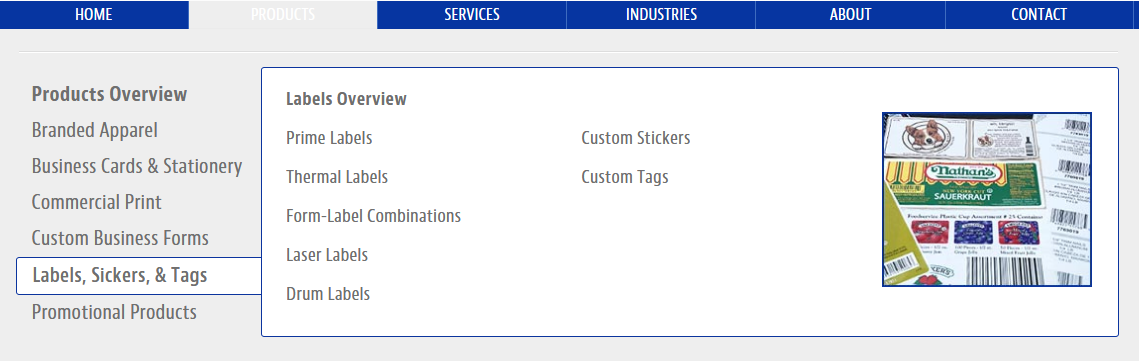The height and width of the screenshot is (361, 1139).
Task: Choose Commercial Print category
Action: pos(97,203)
